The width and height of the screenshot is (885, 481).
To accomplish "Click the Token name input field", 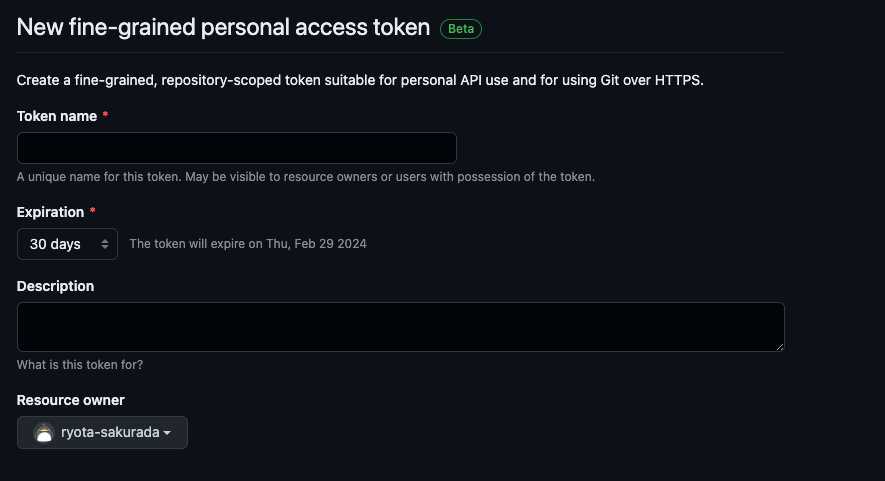I will [236, 148].
